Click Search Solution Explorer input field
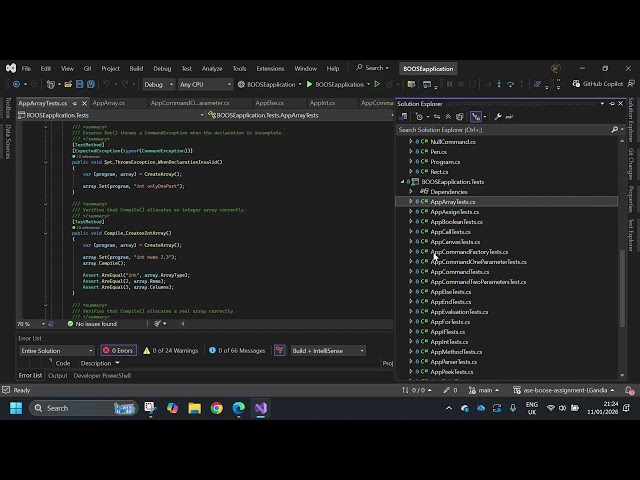This screenshot has height=480, width=640. 503,130
